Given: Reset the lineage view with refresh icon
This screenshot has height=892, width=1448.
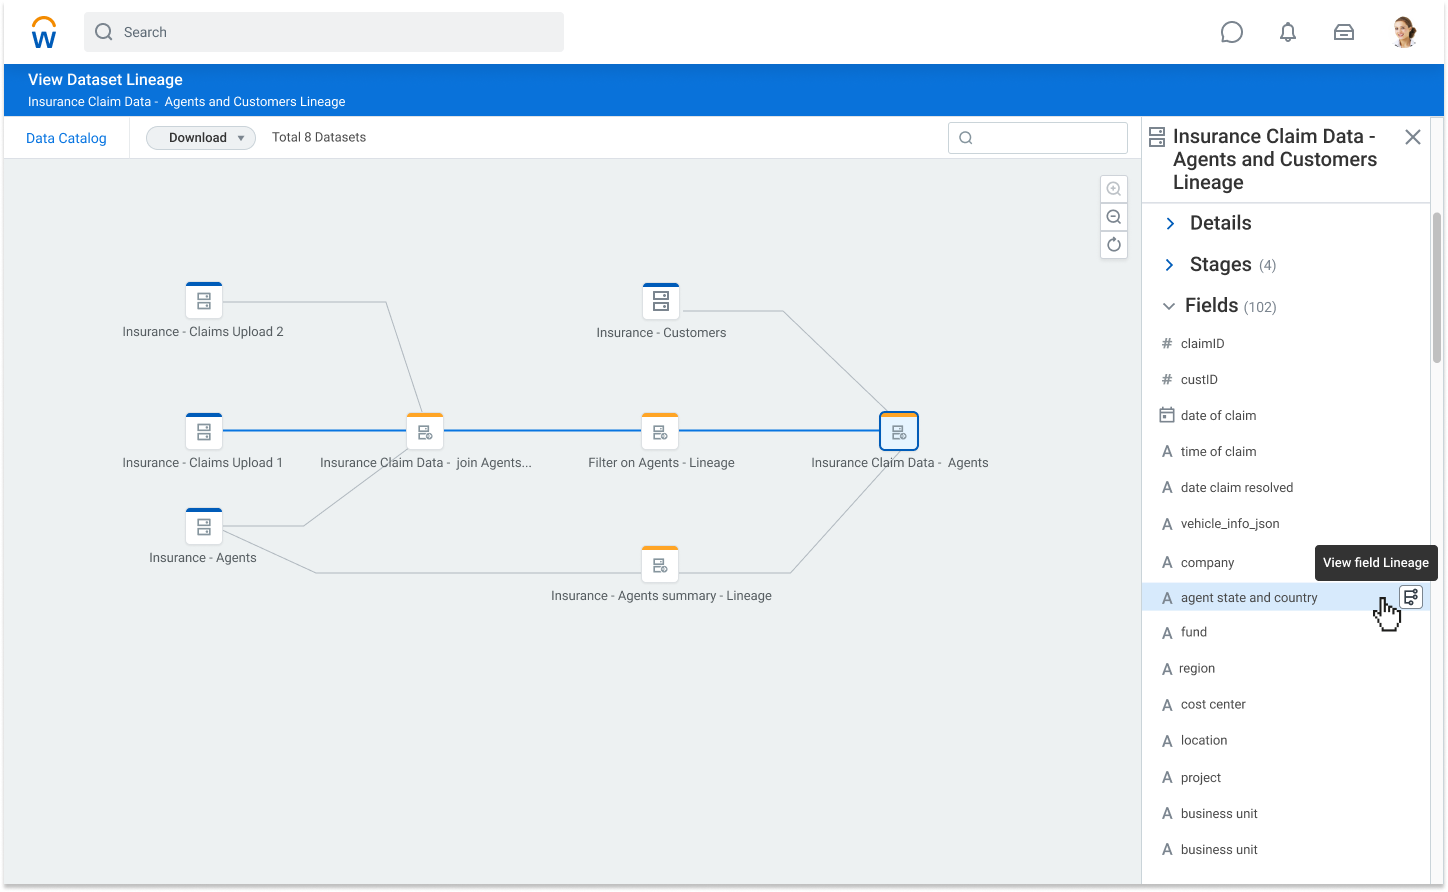Looking at the screenshot, I should point(1113,245).
